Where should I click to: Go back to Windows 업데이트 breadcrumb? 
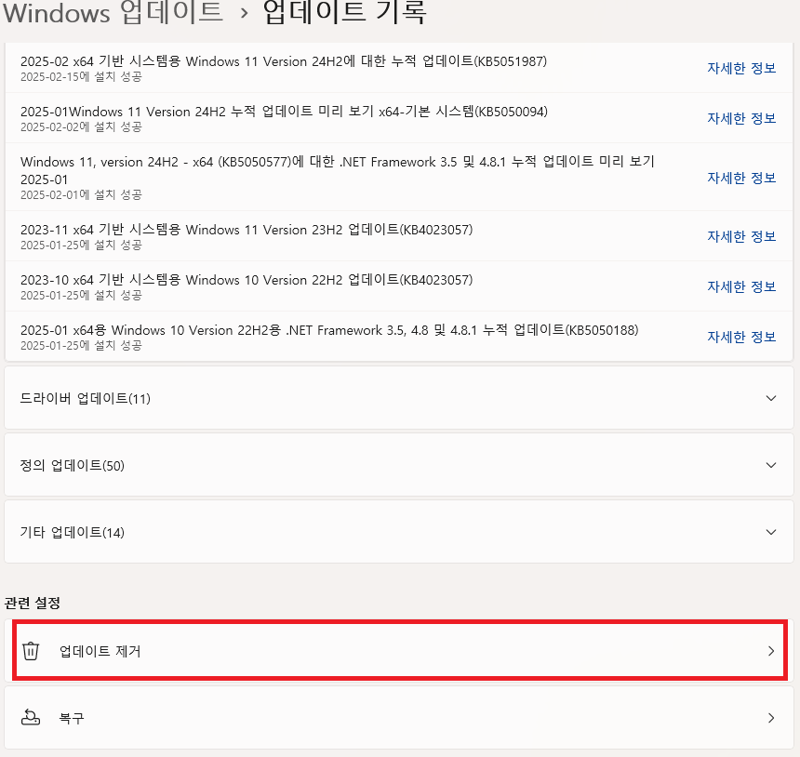pyautogui.click(x=113, y=12)
